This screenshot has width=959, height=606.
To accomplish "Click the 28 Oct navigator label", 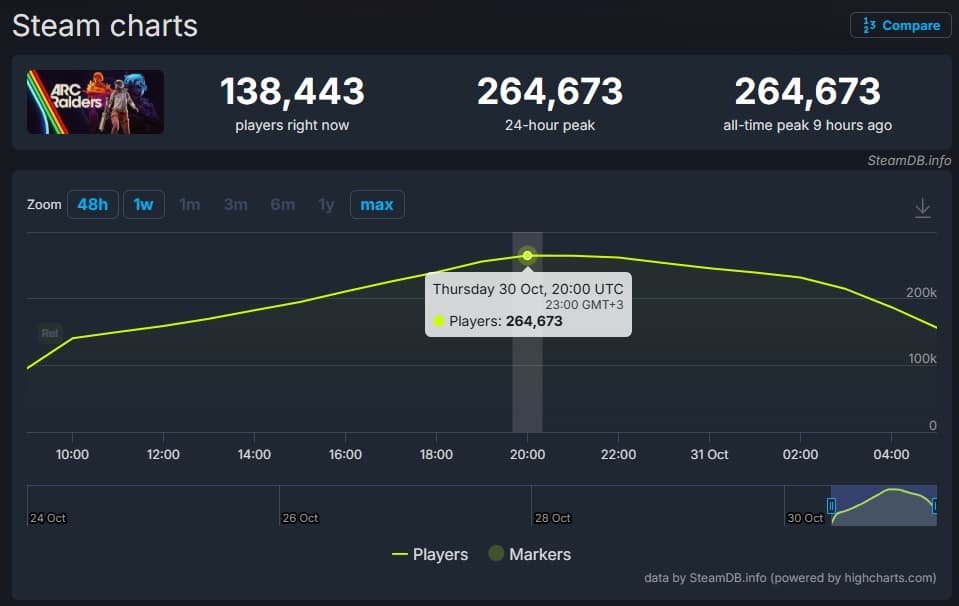I will (553, 518).
